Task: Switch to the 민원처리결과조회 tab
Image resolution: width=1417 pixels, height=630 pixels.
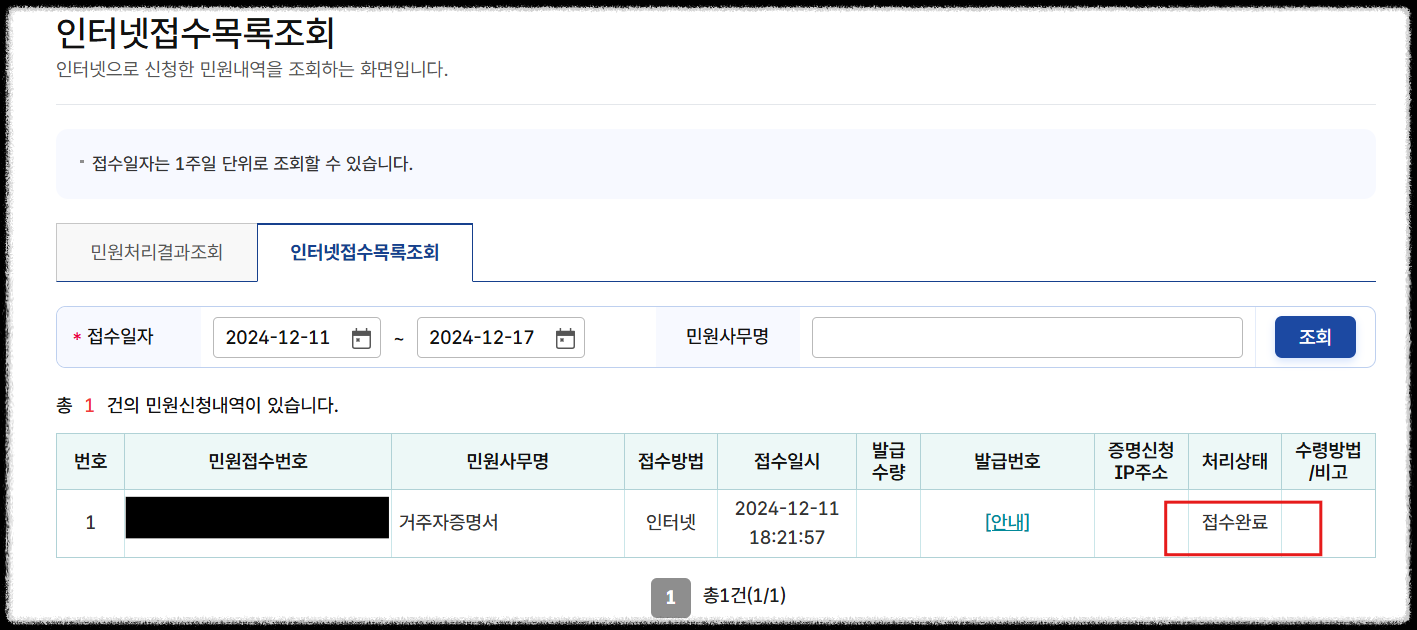Action: coord(156,251)
